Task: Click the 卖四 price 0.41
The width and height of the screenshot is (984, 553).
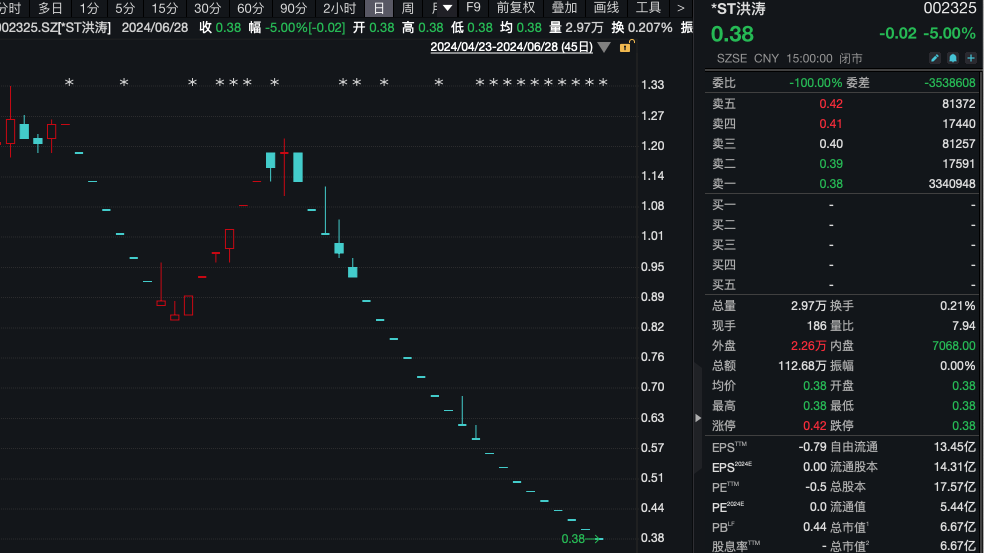Action: tap(831, 124)
